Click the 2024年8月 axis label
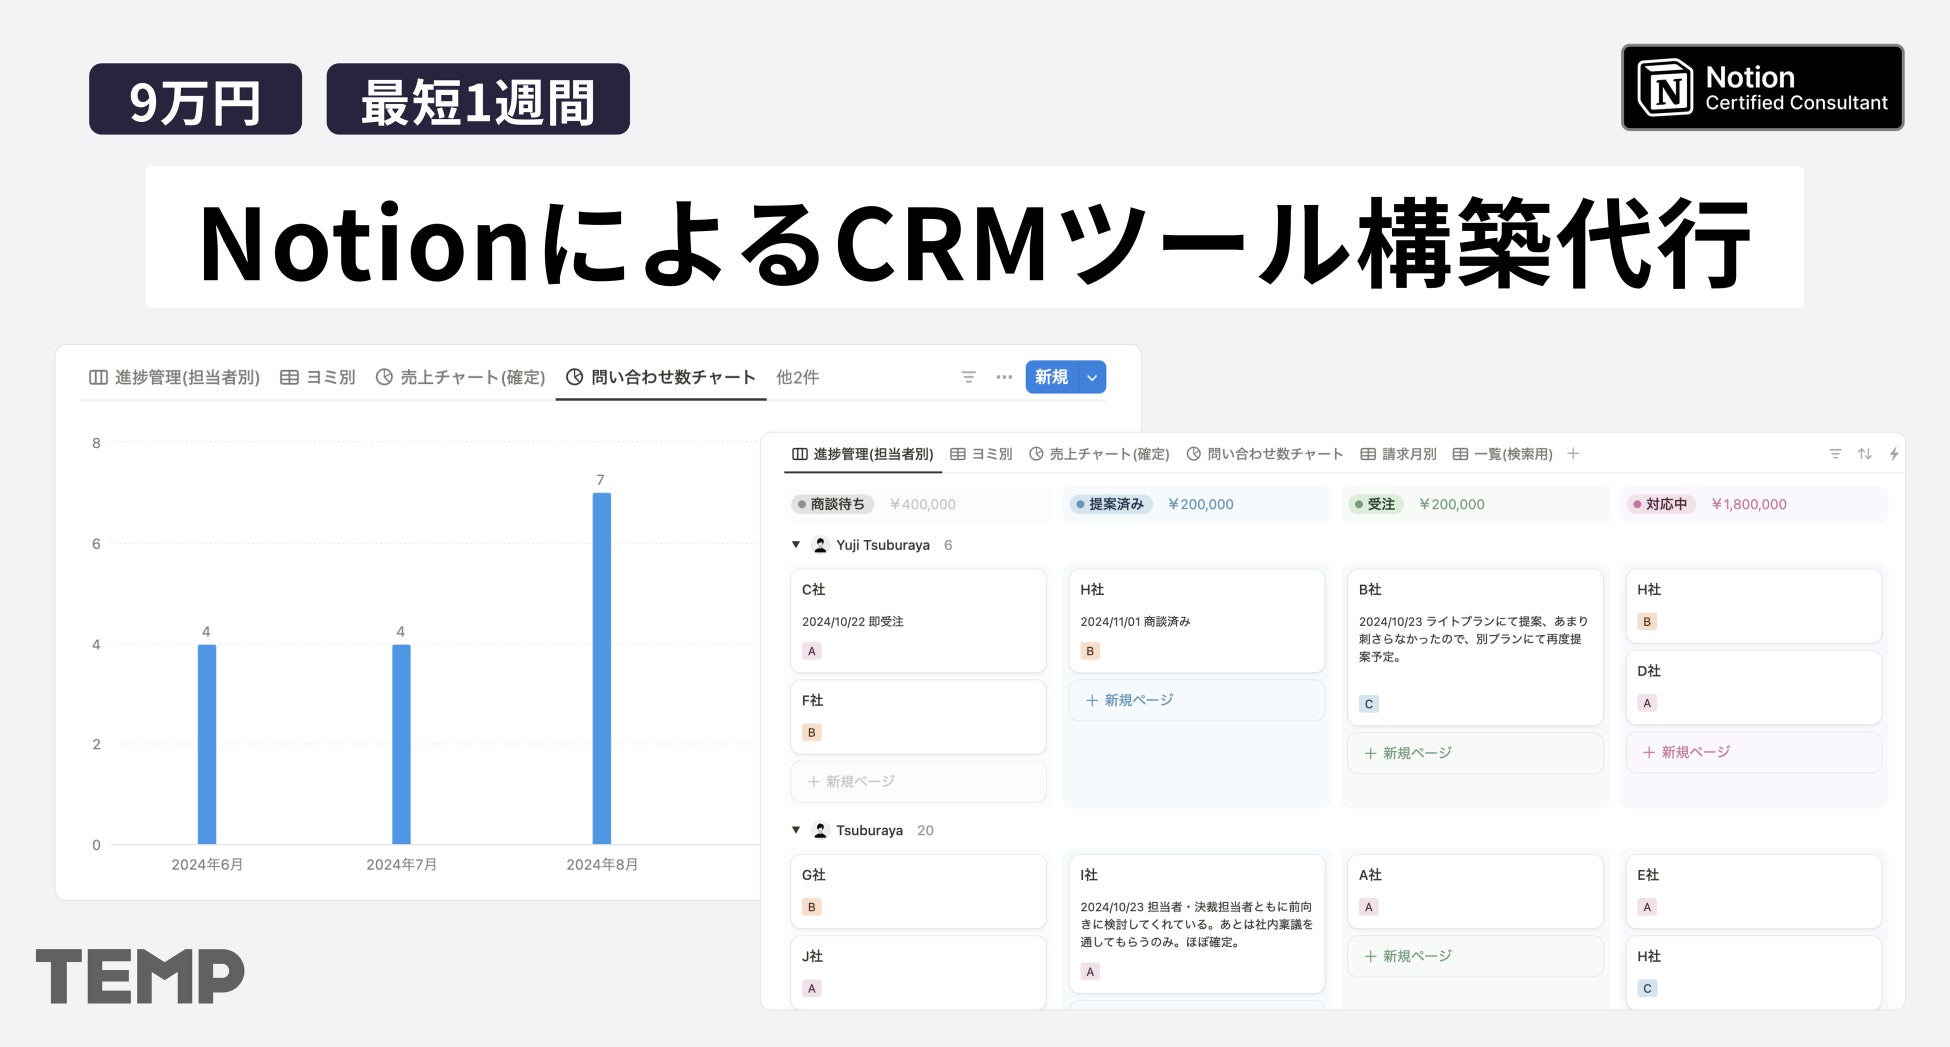Screen dimensions: 1950x1047 [601, 864]
